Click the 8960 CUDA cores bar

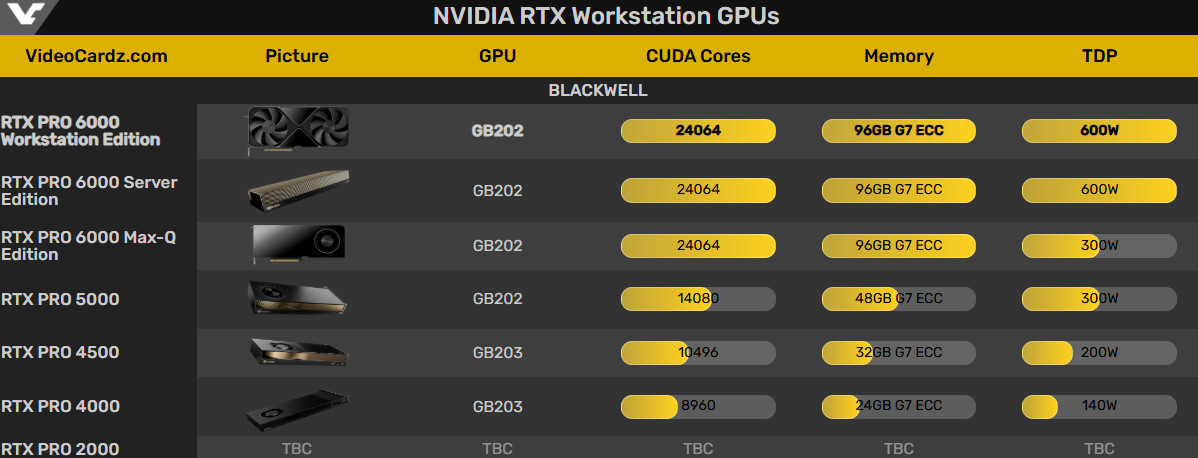[698, 406]
